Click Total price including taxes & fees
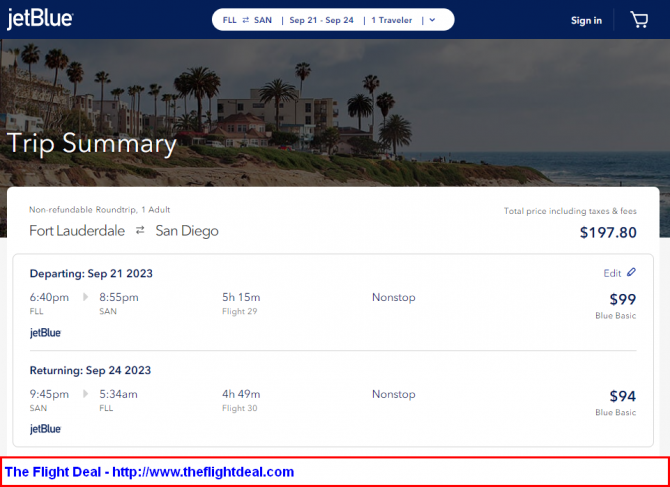Screen dimensions: 670x487 pos(570,211)
